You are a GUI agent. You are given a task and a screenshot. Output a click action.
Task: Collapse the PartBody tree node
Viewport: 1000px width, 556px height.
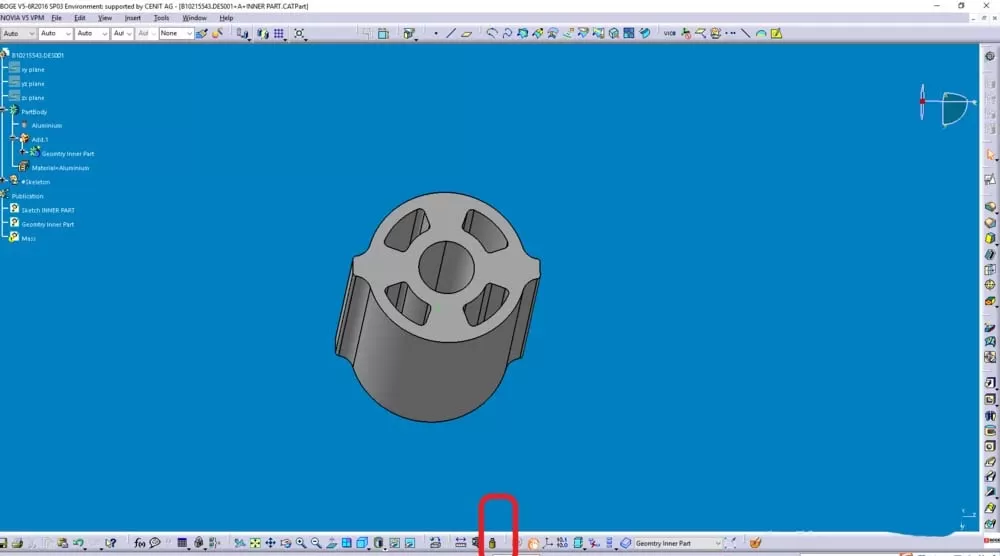3,111
